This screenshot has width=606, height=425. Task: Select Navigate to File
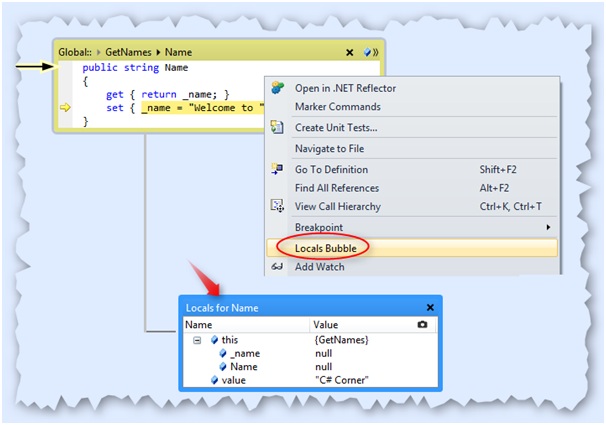[x=412, y=148]
